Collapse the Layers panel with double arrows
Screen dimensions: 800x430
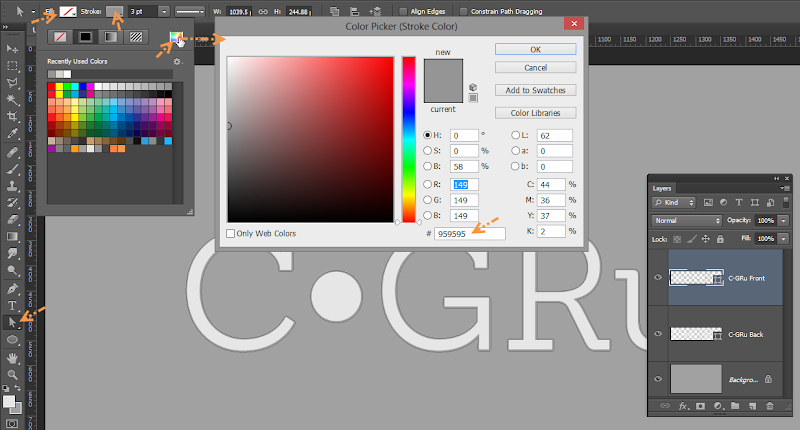[777, 178]
